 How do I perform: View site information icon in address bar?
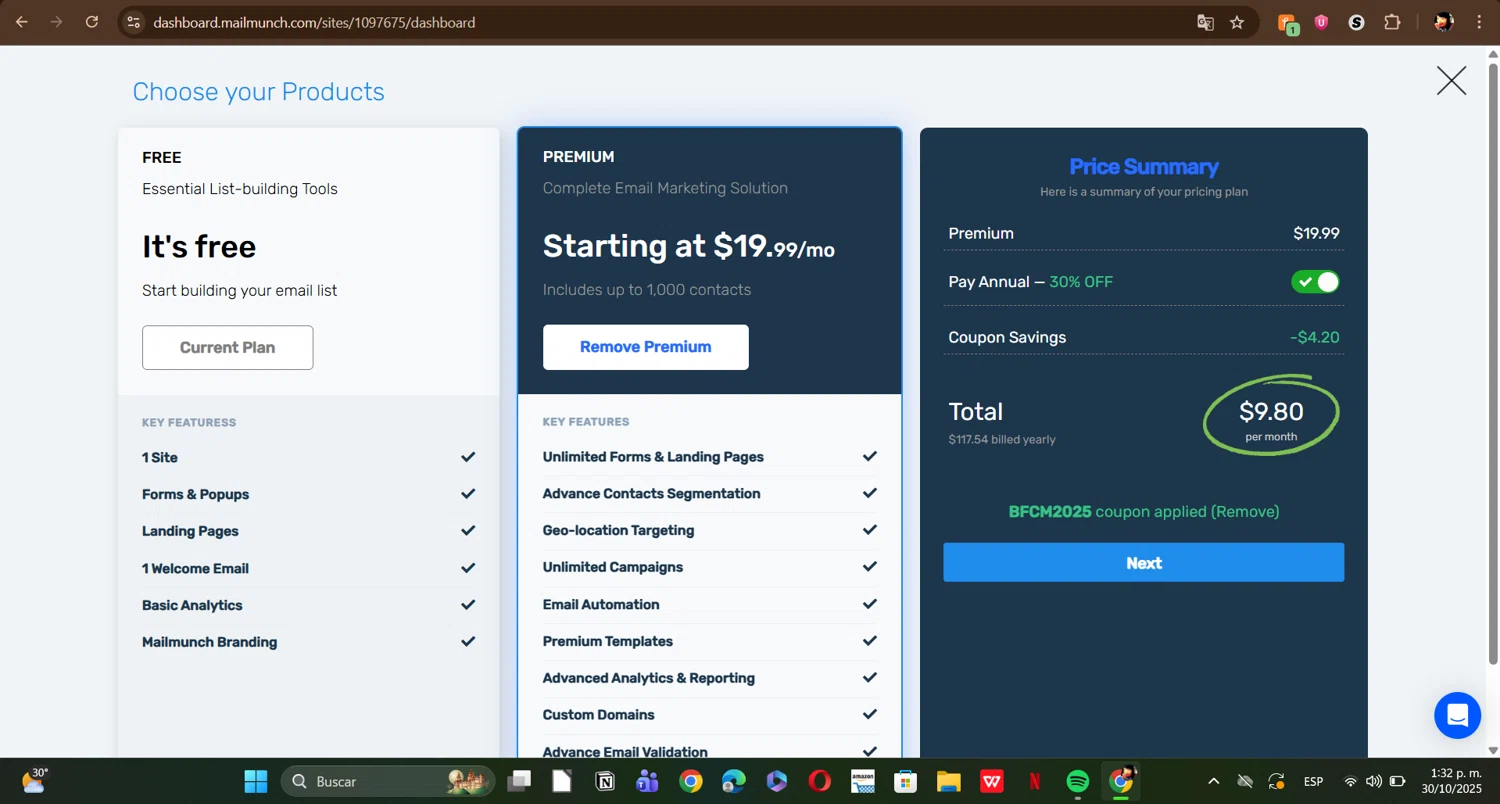(134, 22)
